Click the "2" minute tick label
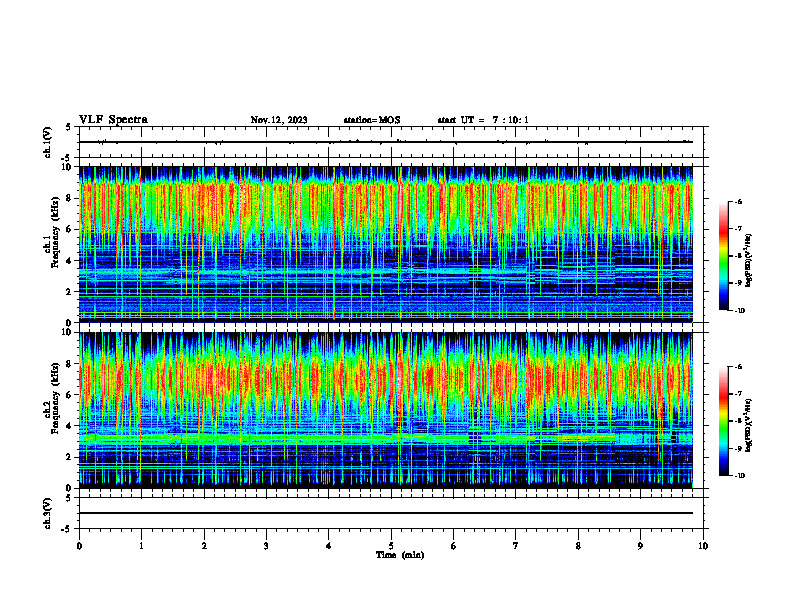The image size is (792, 612). click(x=204, y=546)
